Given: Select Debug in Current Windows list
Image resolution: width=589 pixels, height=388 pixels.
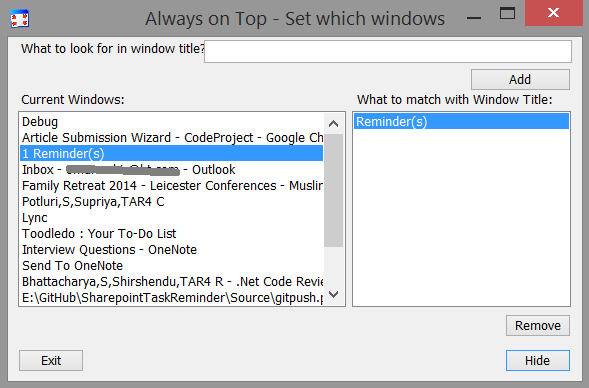Looking at the screenshot, I should (171, 122).
